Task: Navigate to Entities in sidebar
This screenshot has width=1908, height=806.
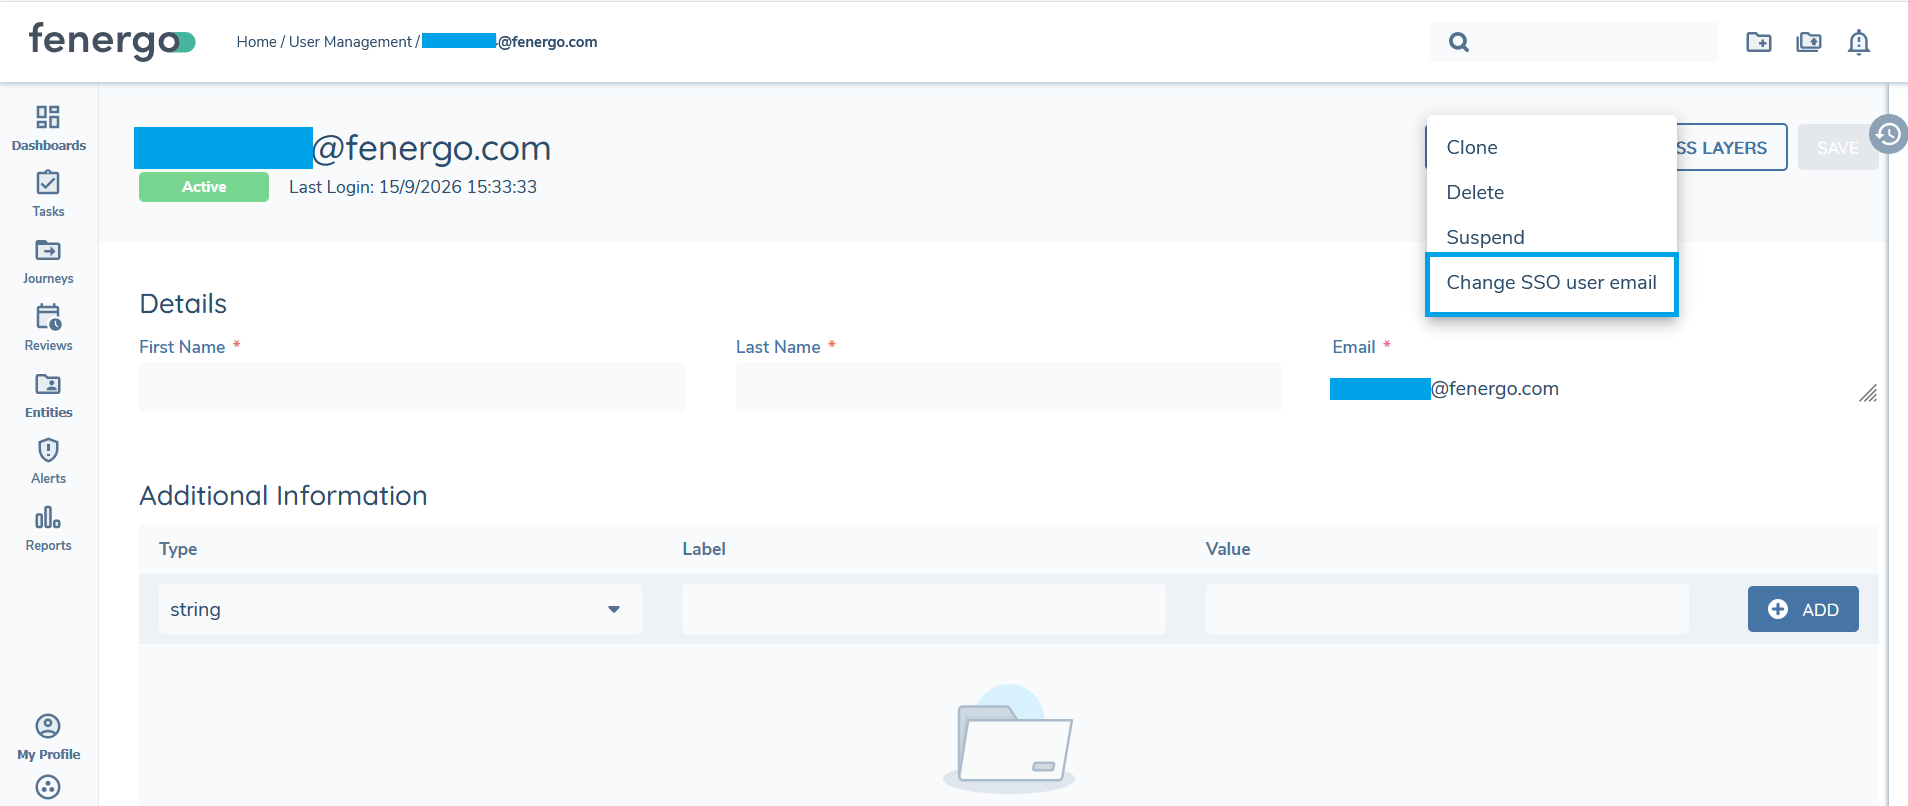Action: pos(48,396)
